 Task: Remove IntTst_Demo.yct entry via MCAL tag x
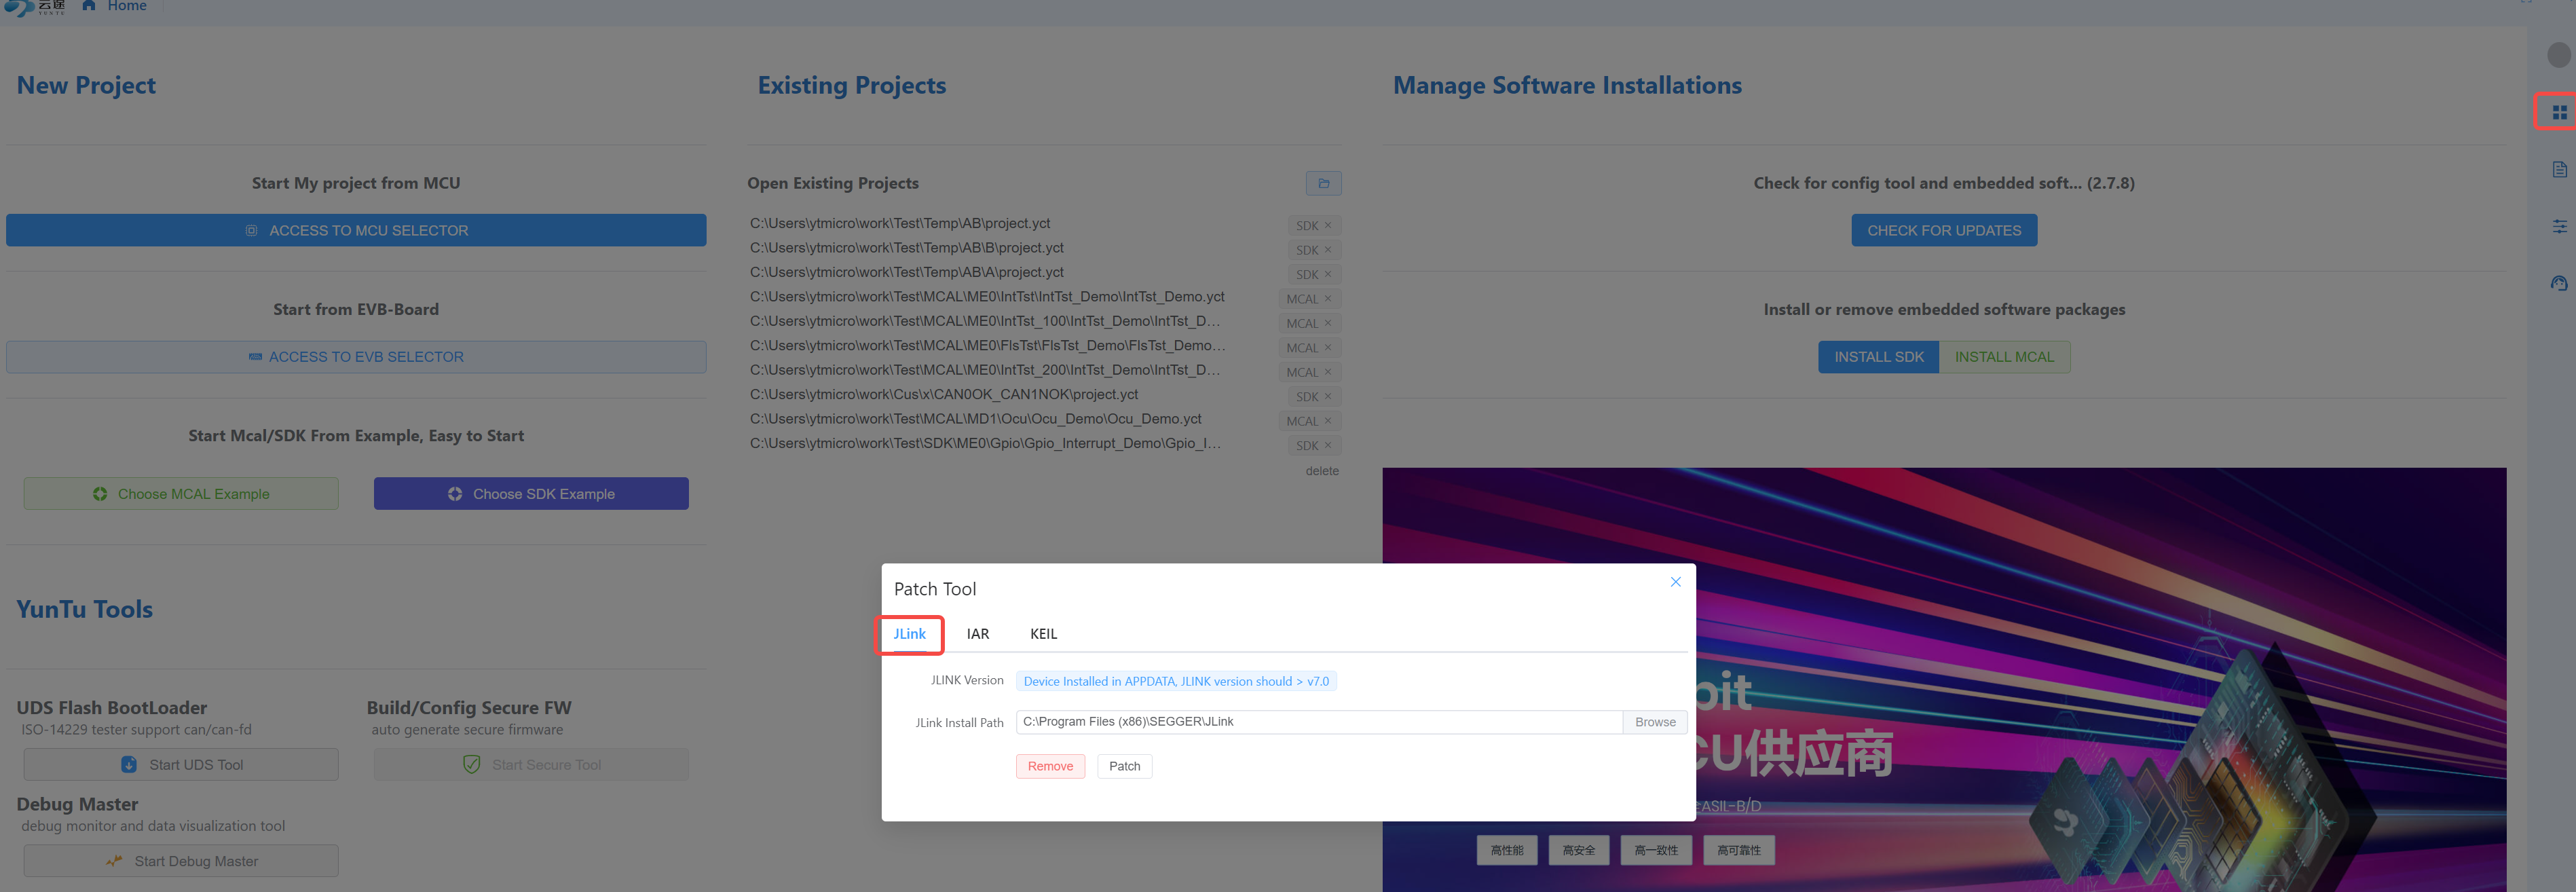[x=1328, y=298]
